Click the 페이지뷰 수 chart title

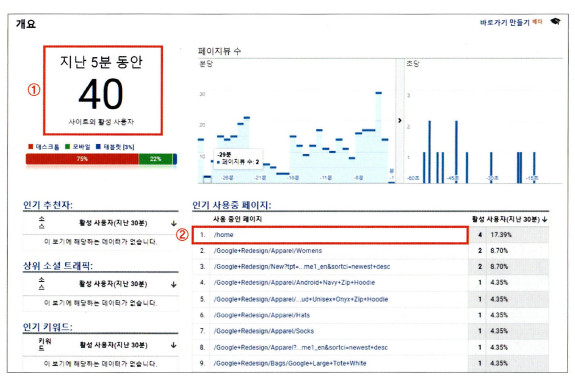click(219, 51)
